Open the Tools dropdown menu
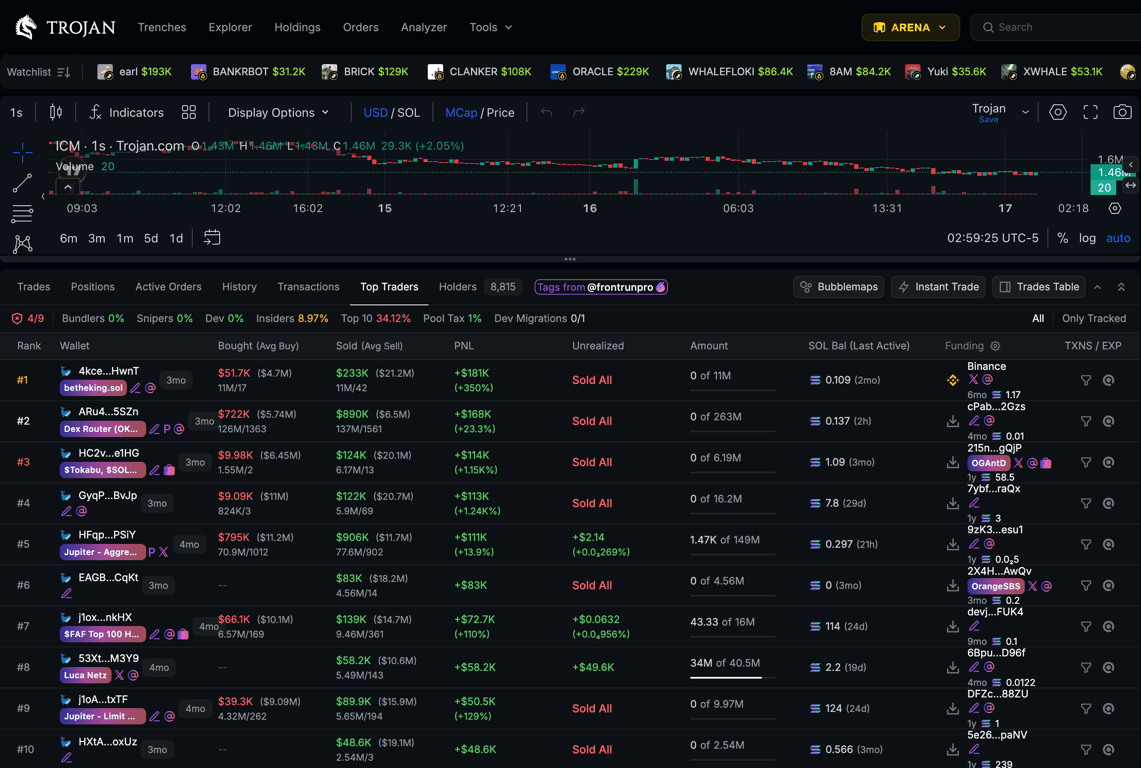 click(x=490, y=27)
